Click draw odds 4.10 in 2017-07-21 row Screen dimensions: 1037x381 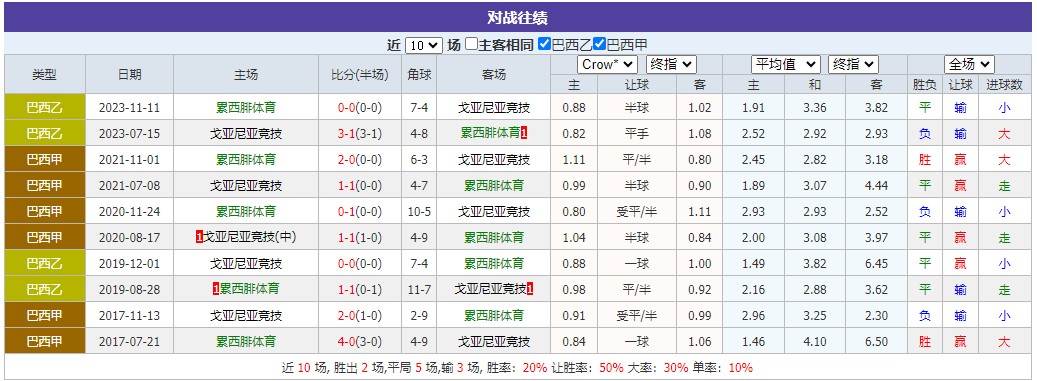[x=814, y=342]
